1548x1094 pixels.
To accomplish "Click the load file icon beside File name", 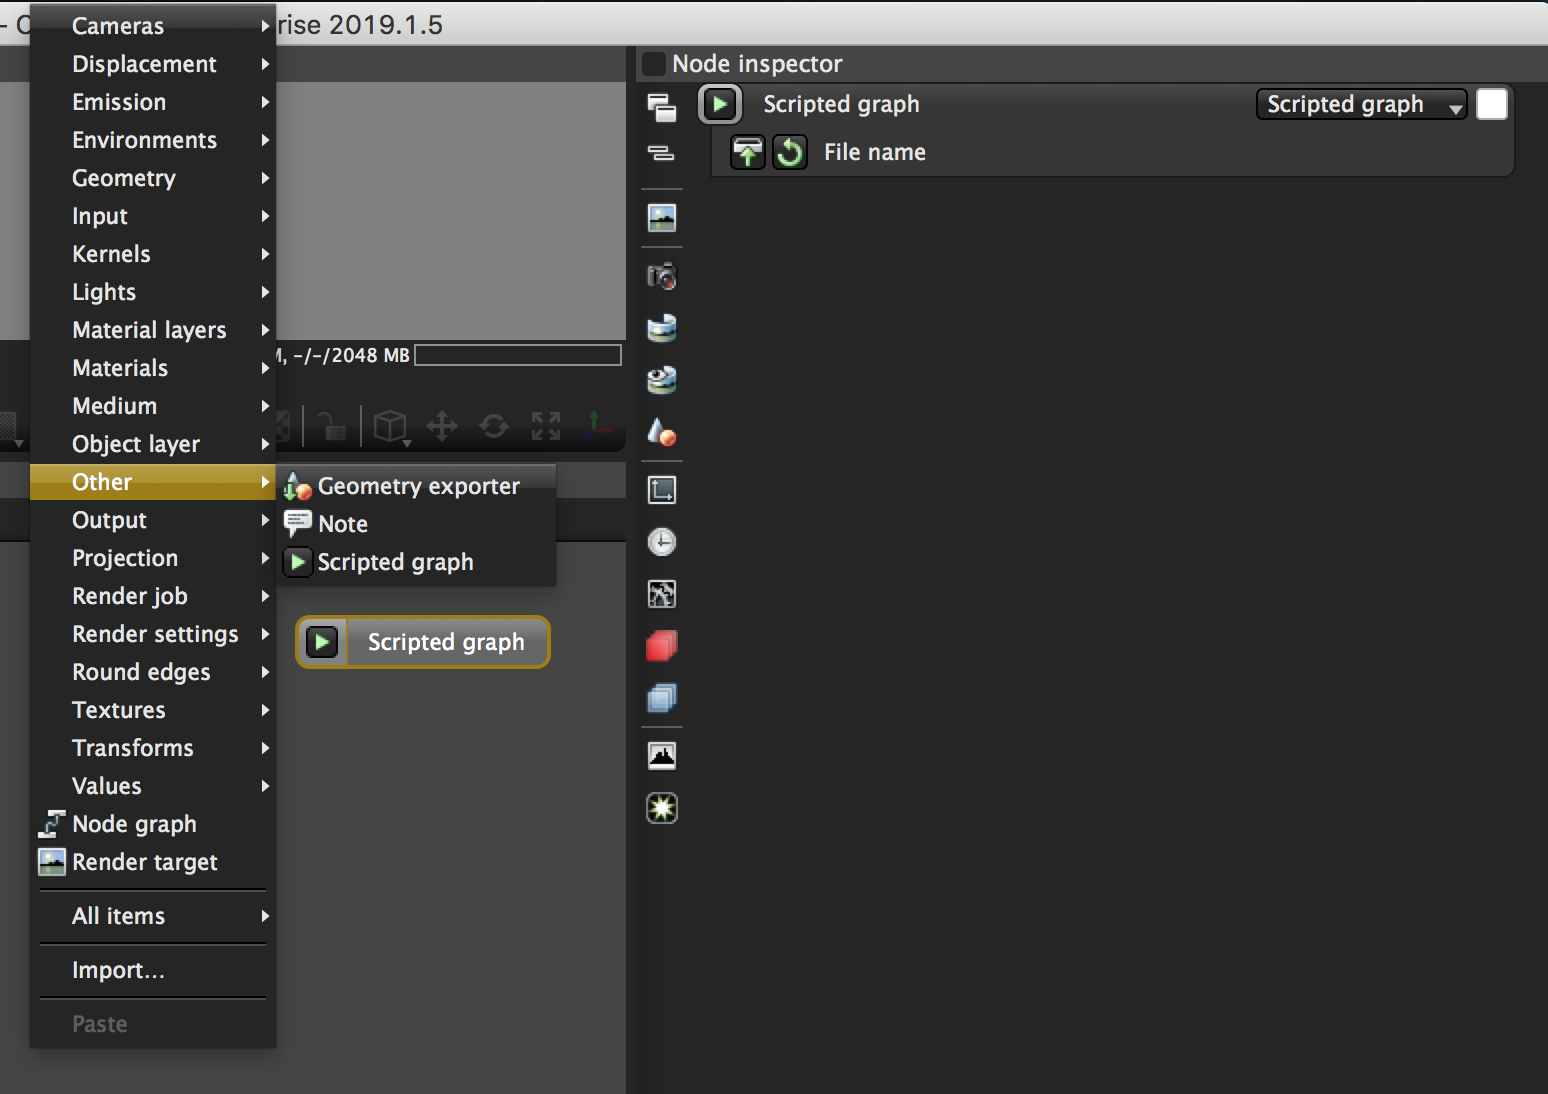I will 747,152.
